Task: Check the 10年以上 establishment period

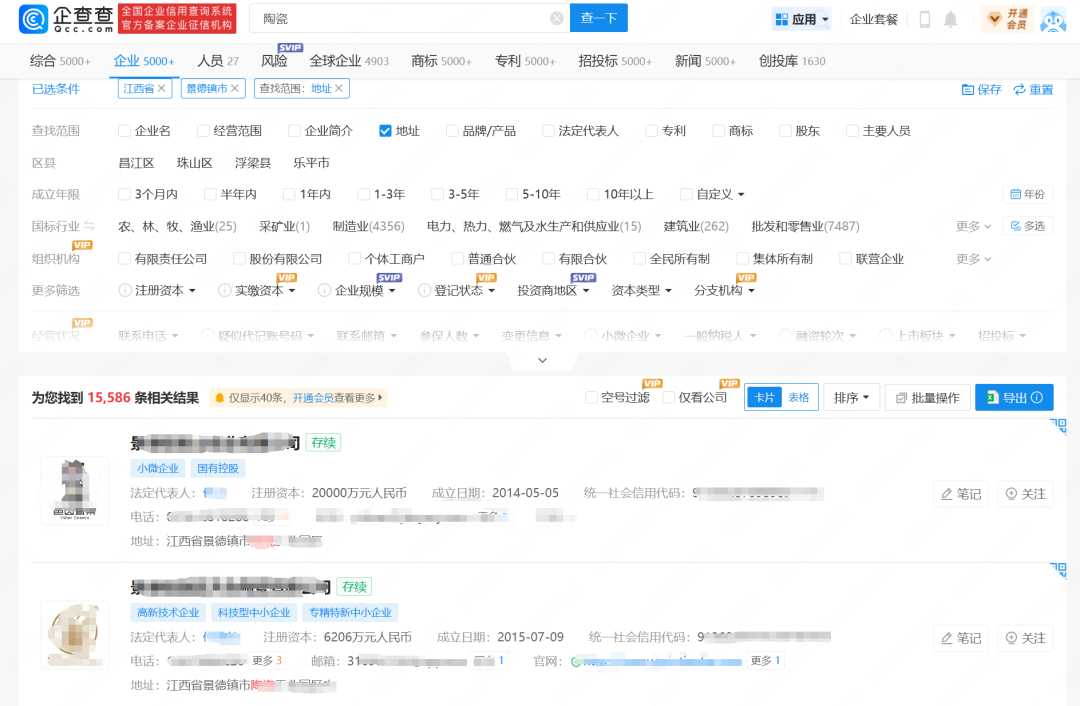Action: pyautogui.click(x=593, y=194)
